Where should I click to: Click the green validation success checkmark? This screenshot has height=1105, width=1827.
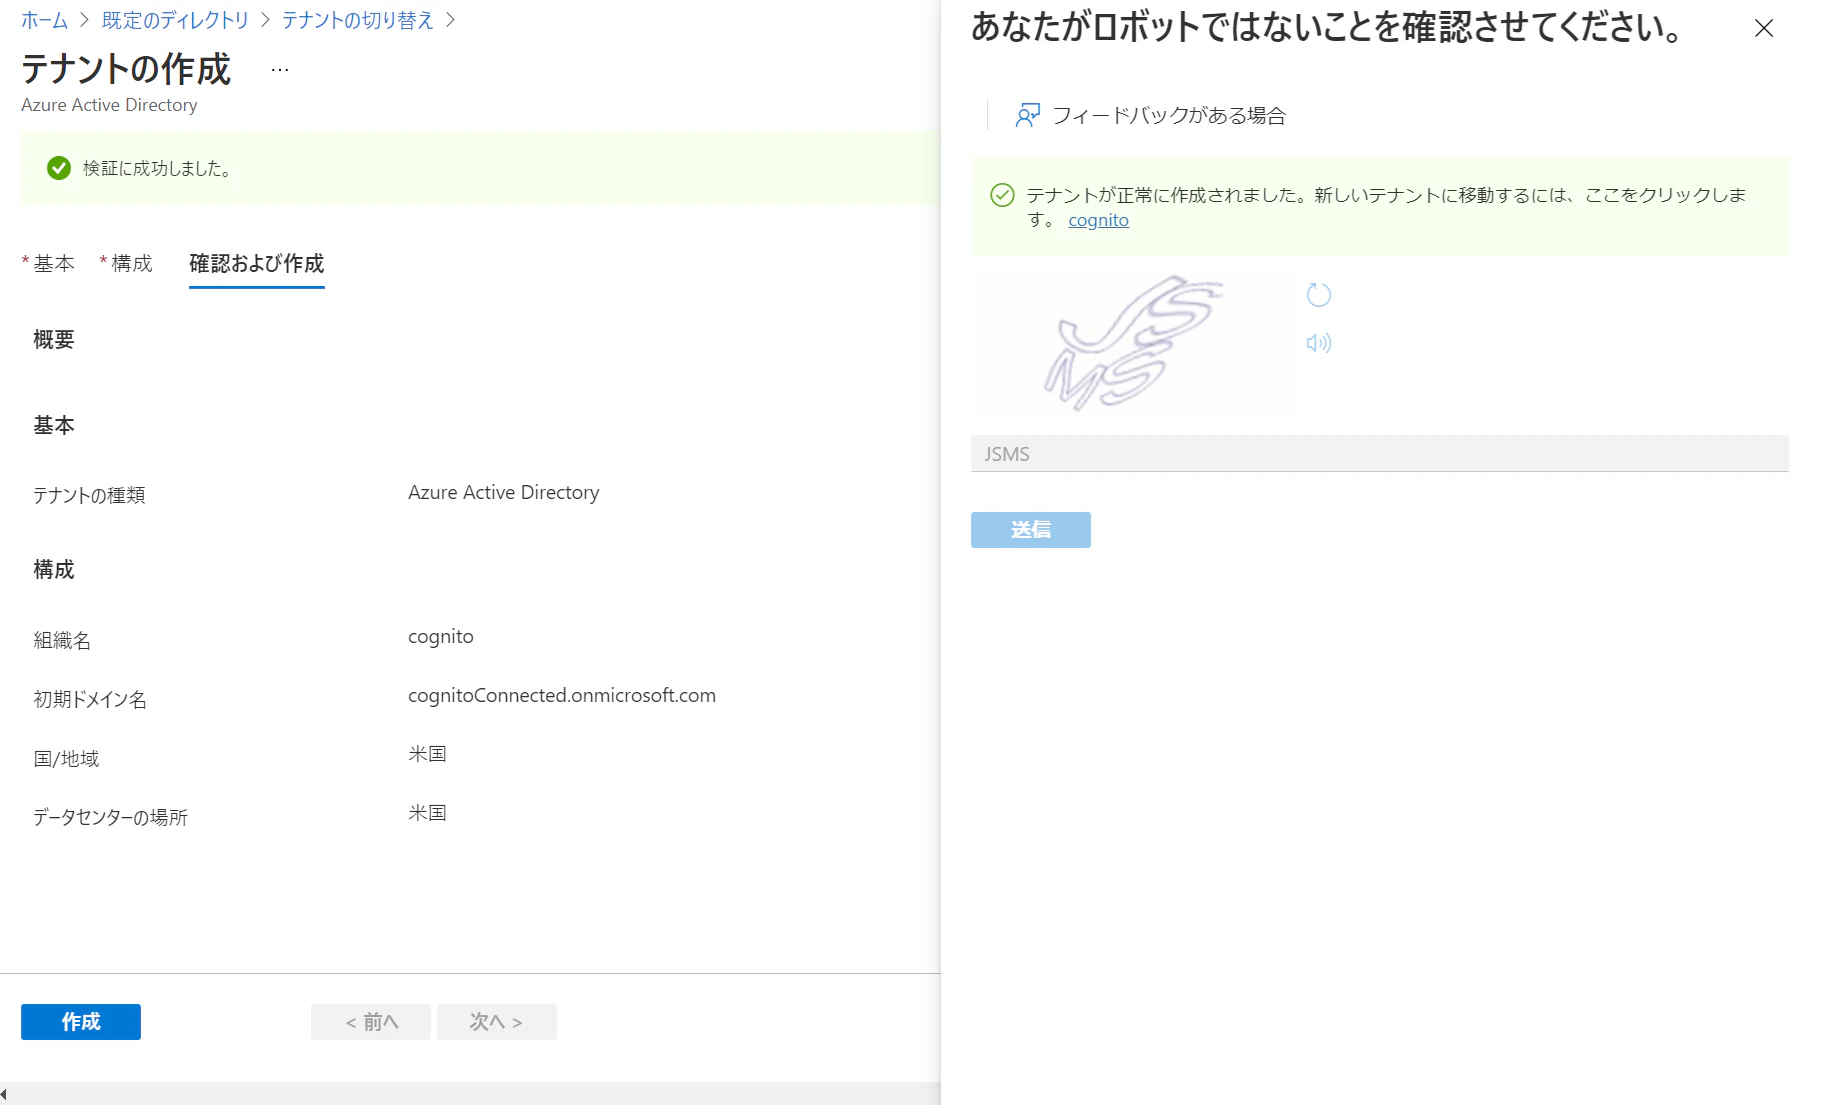click(x=59, y=168)
